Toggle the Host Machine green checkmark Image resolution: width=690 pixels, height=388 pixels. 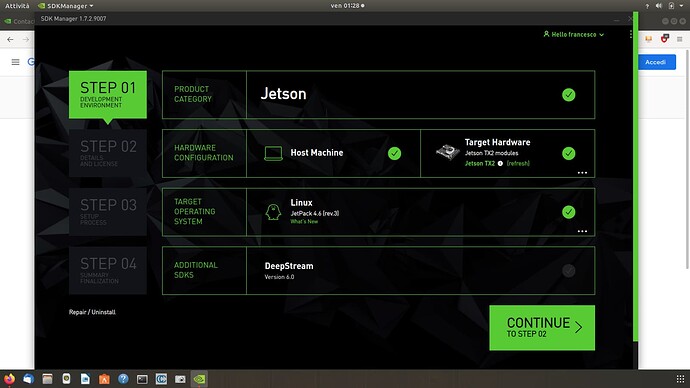tap(394, 153)
